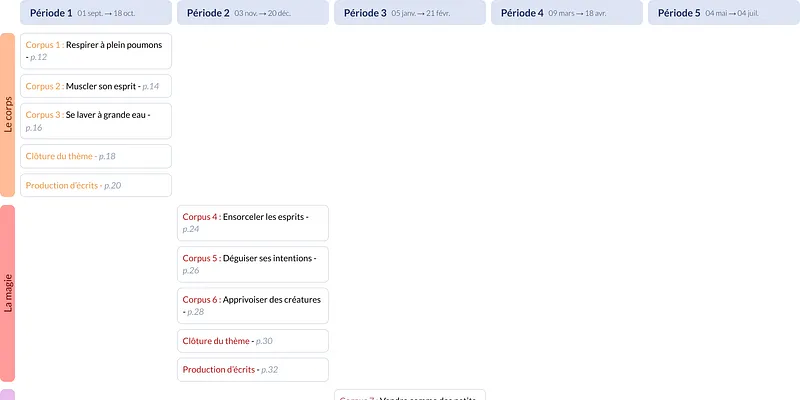Select the Période 1 column header
This screenshot has height=400, width=800.
(96, 12)
